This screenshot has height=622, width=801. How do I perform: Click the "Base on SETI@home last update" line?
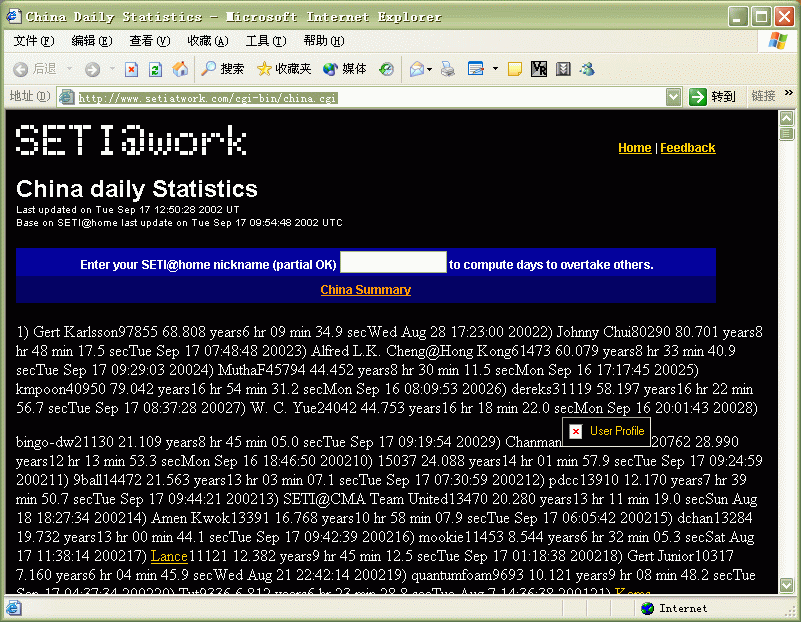(x=179, y=223)
